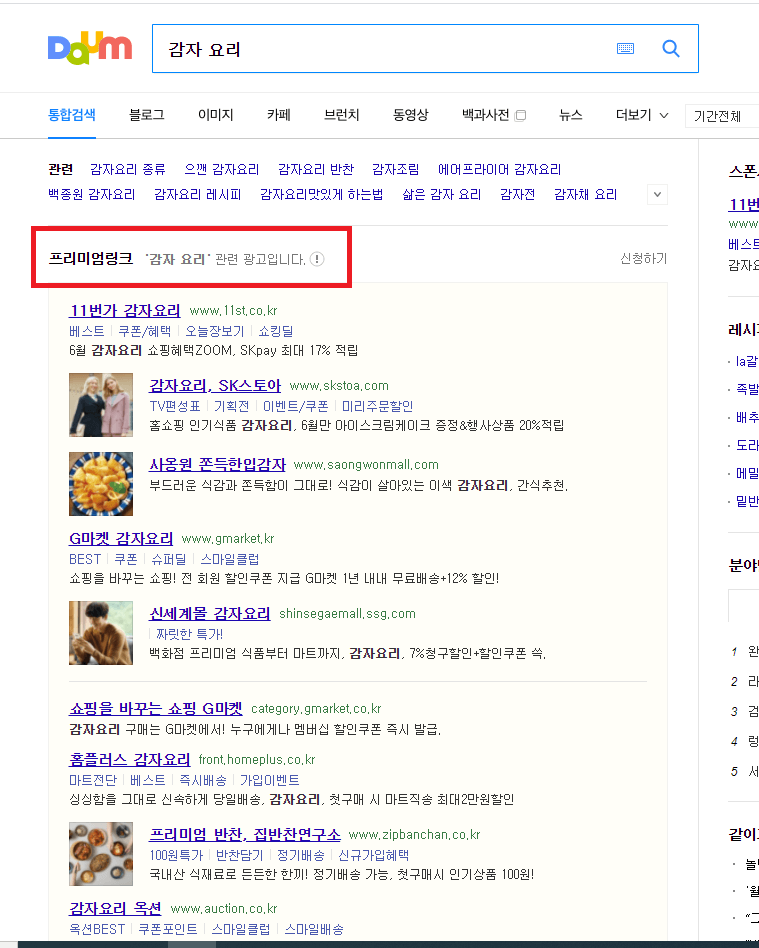Open the 기간전체 period filter
This screenshot has height=948, width=759.
point(721,116)
